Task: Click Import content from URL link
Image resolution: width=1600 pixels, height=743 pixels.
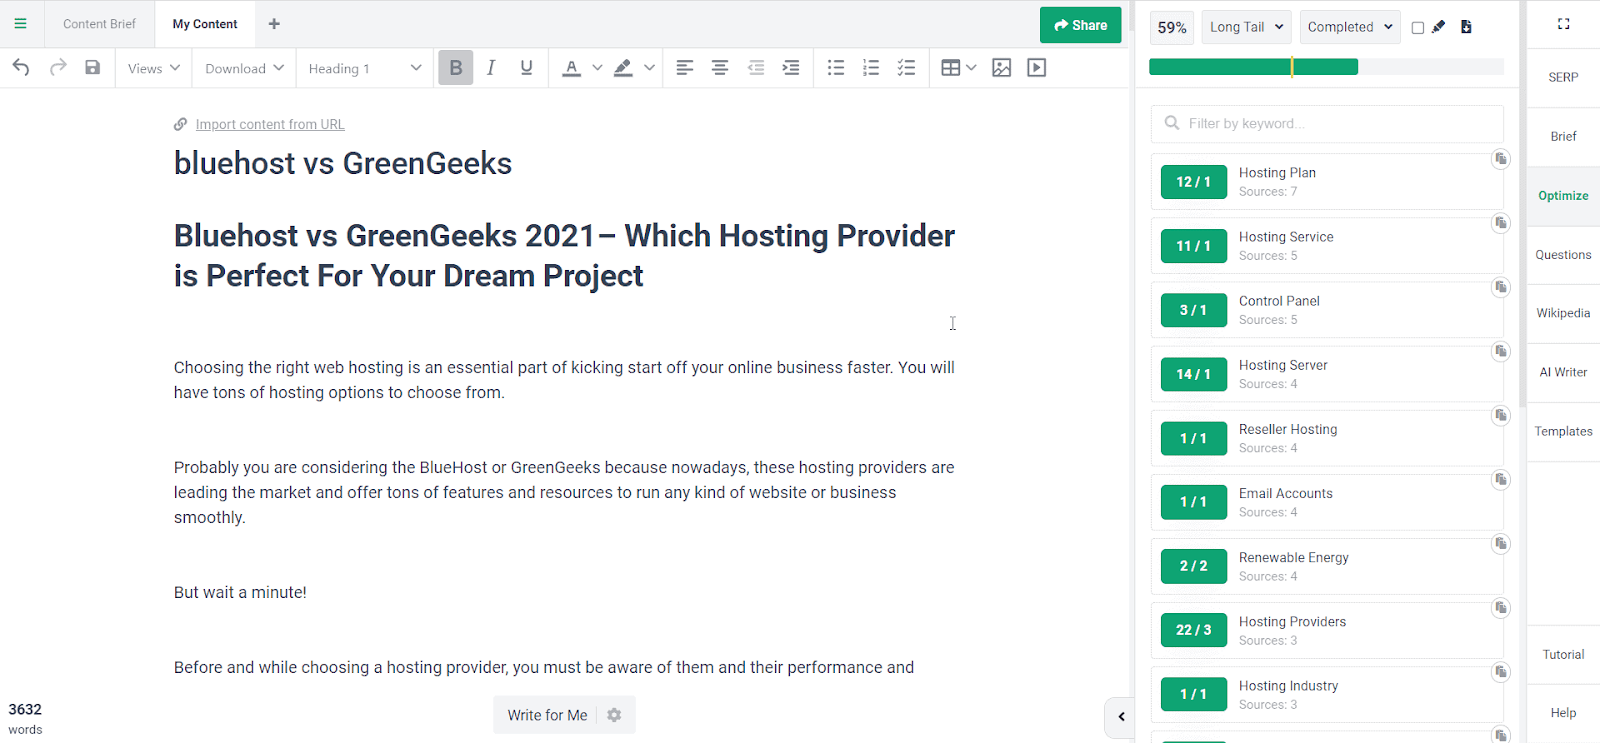Action: click(270, 125)
